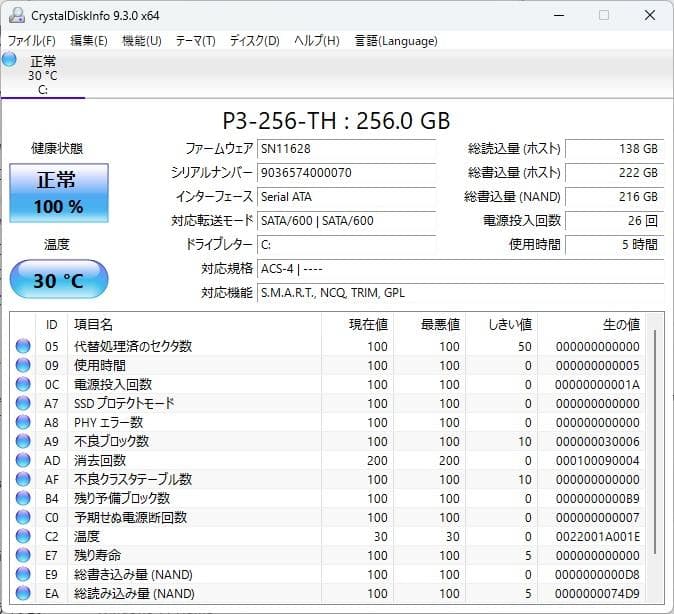Image resolution: width=674 pixels, height=614 pixels.
Task: Click the S.M.A.R.T. list vertical scrollbar
Action: 655,443
